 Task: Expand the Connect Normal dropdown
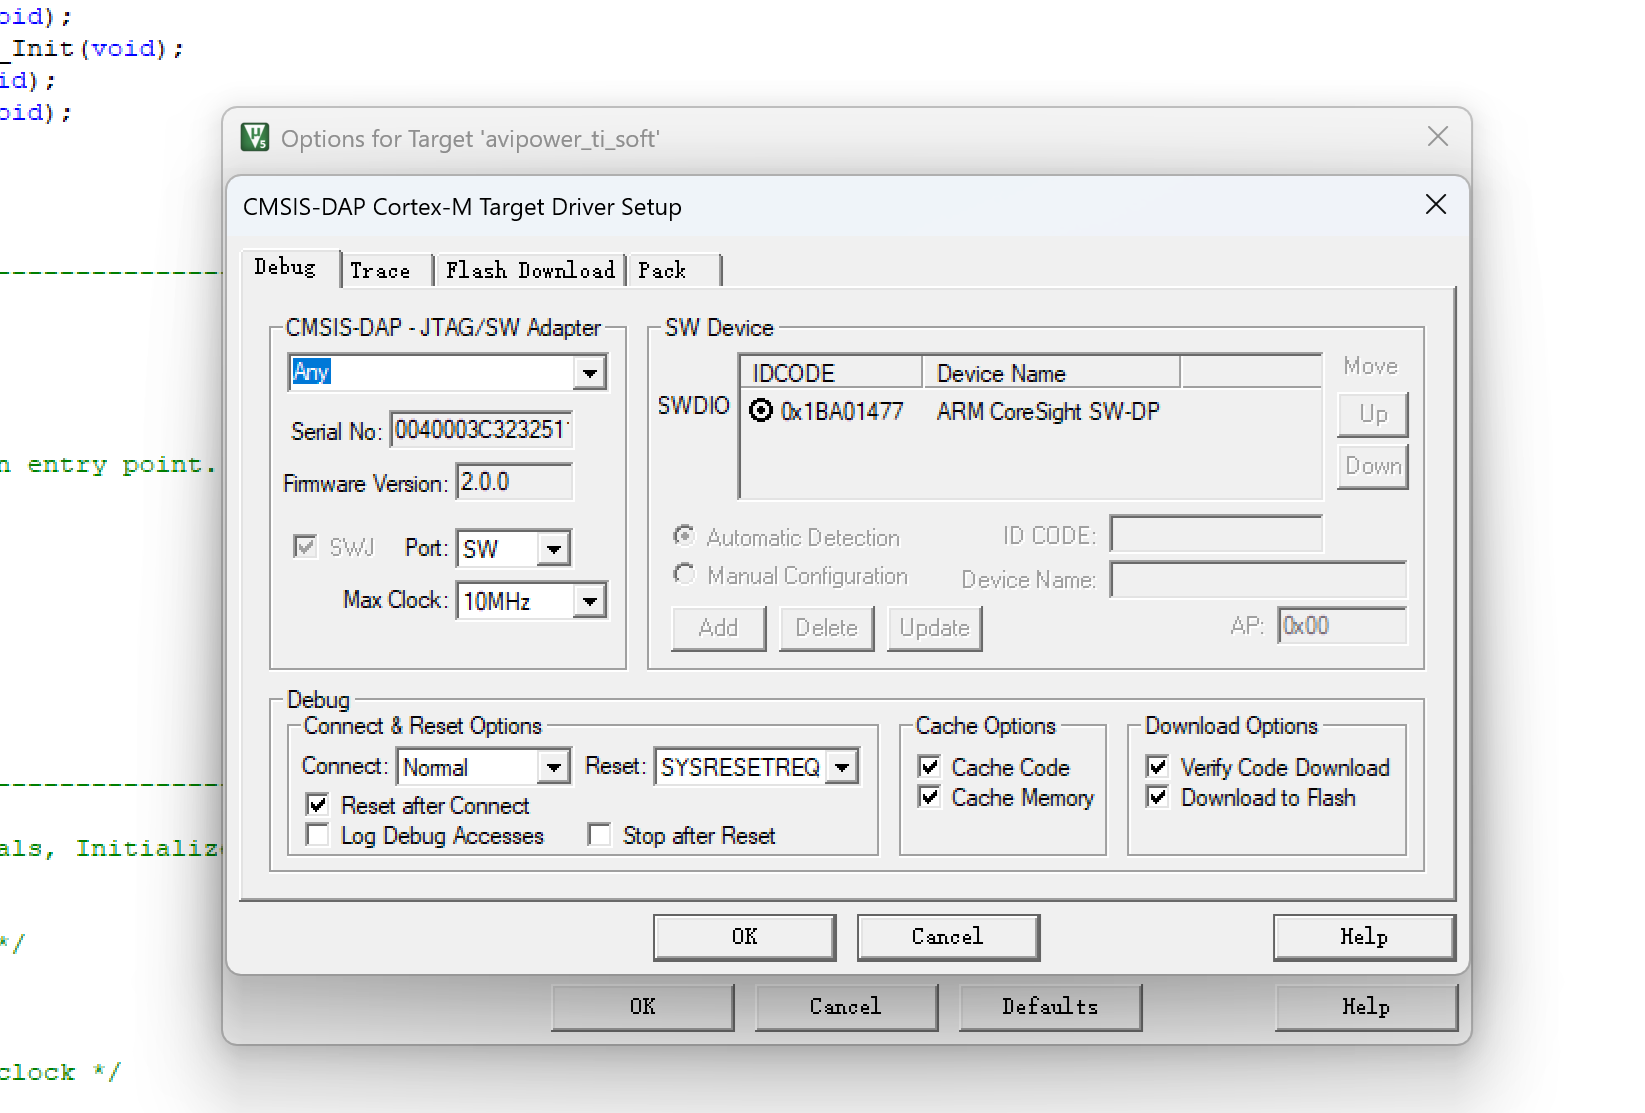553,767
